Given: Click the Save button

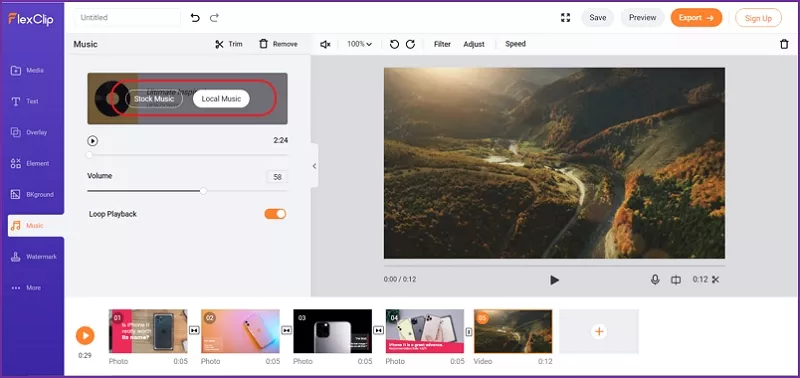Looking at the screenshot, I should coord(597,17).
